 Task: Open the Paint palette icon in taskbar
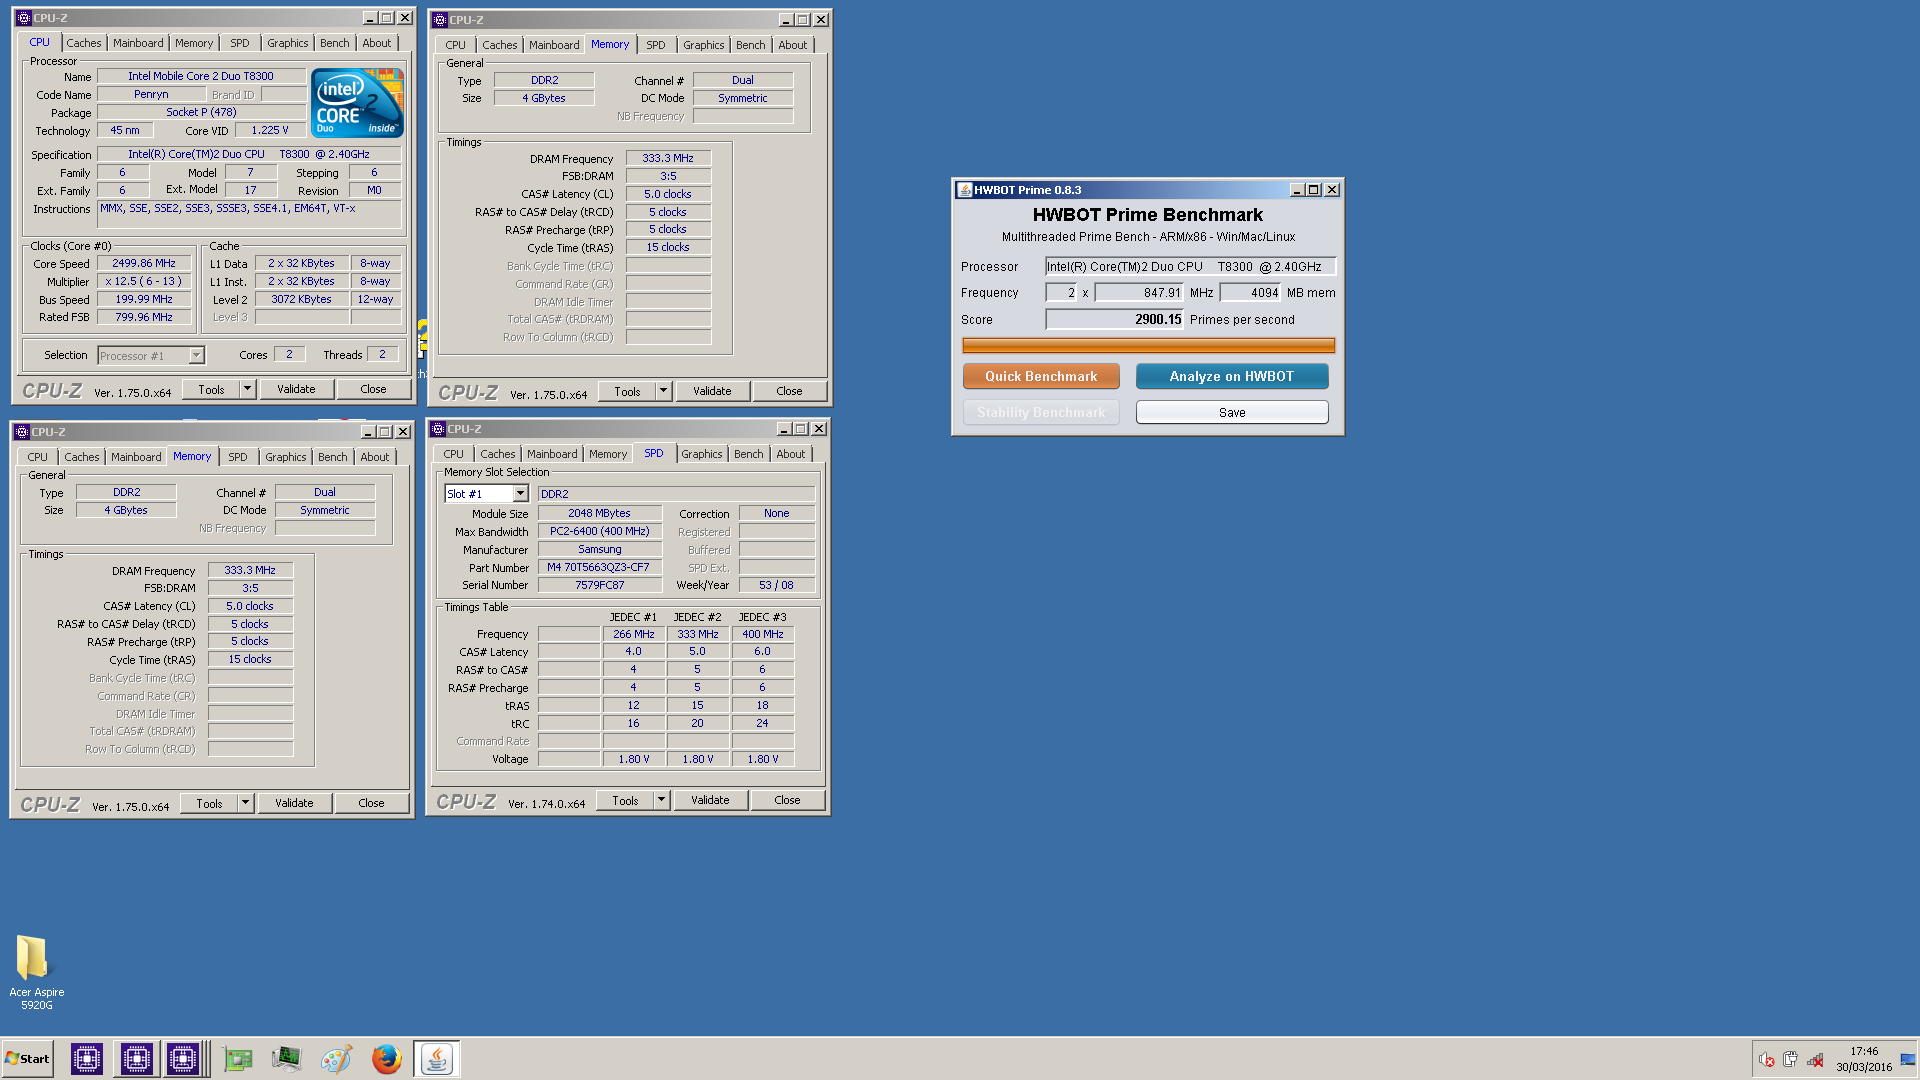[336, 1059]
